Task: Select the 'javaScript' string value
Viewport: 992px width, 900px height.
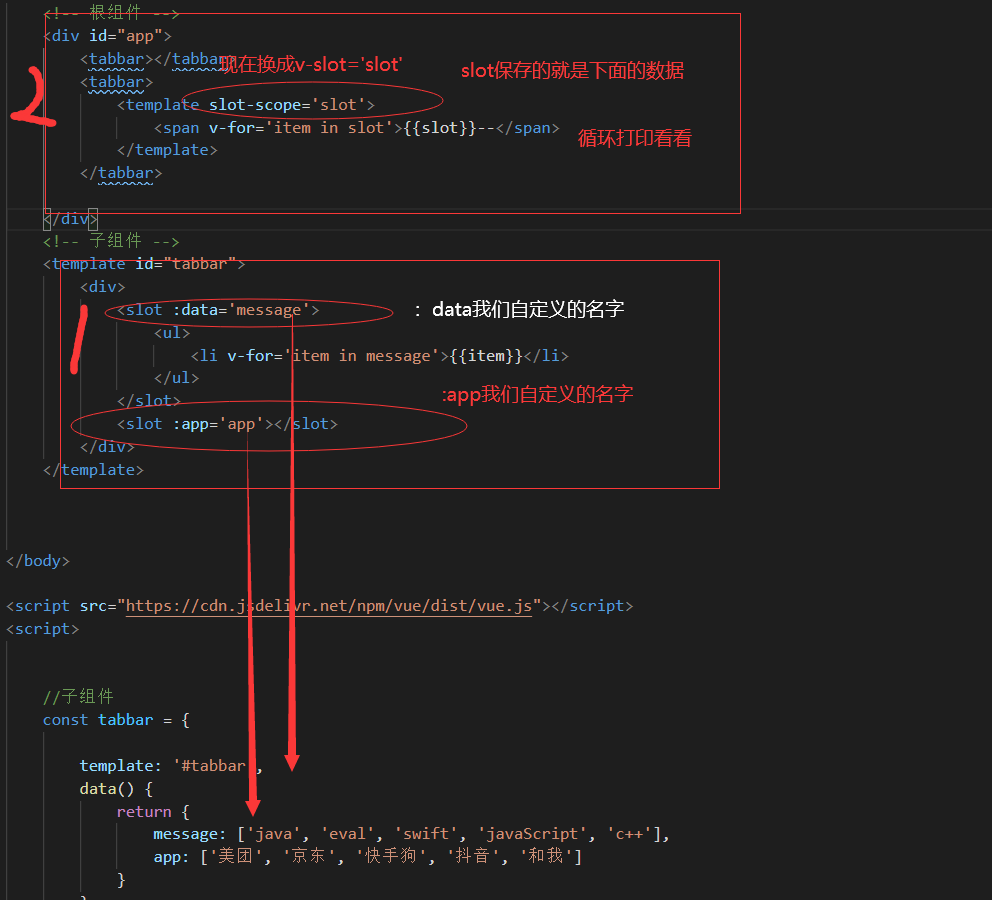Action: tap(532, 834)
